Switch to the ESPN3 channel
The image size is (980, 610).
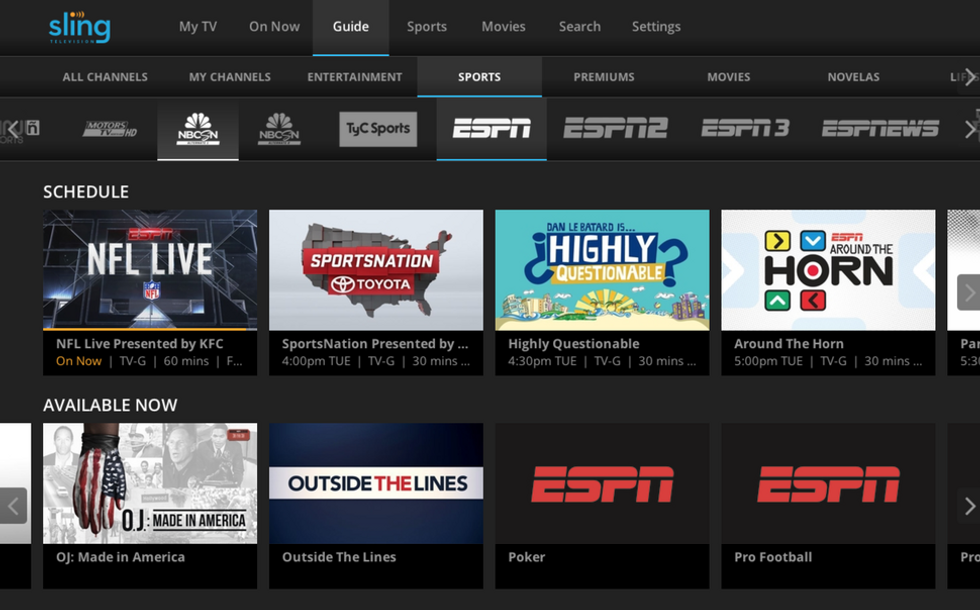tap(745, 129)
